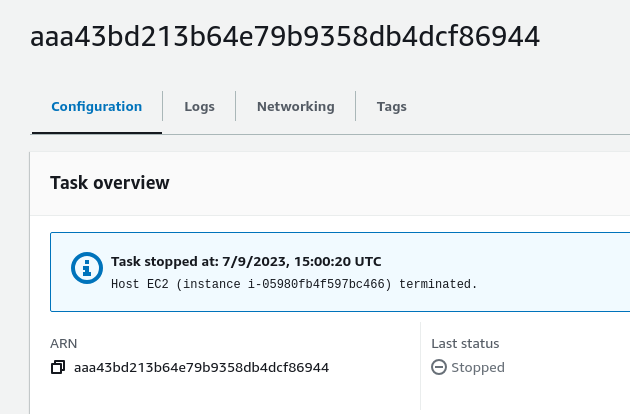Switch to the Configuration tab
This screenshot has width=630, height=414.
96,107
